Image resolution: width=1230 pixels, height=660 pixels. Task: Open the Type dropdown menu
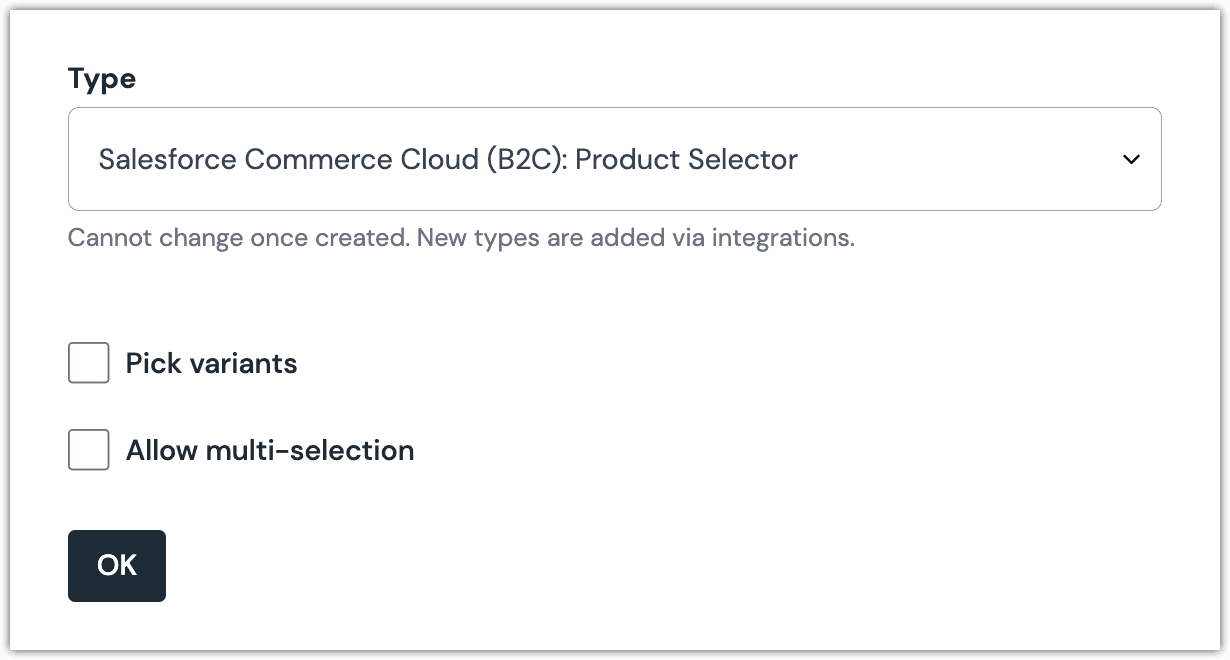pos(614,159)
